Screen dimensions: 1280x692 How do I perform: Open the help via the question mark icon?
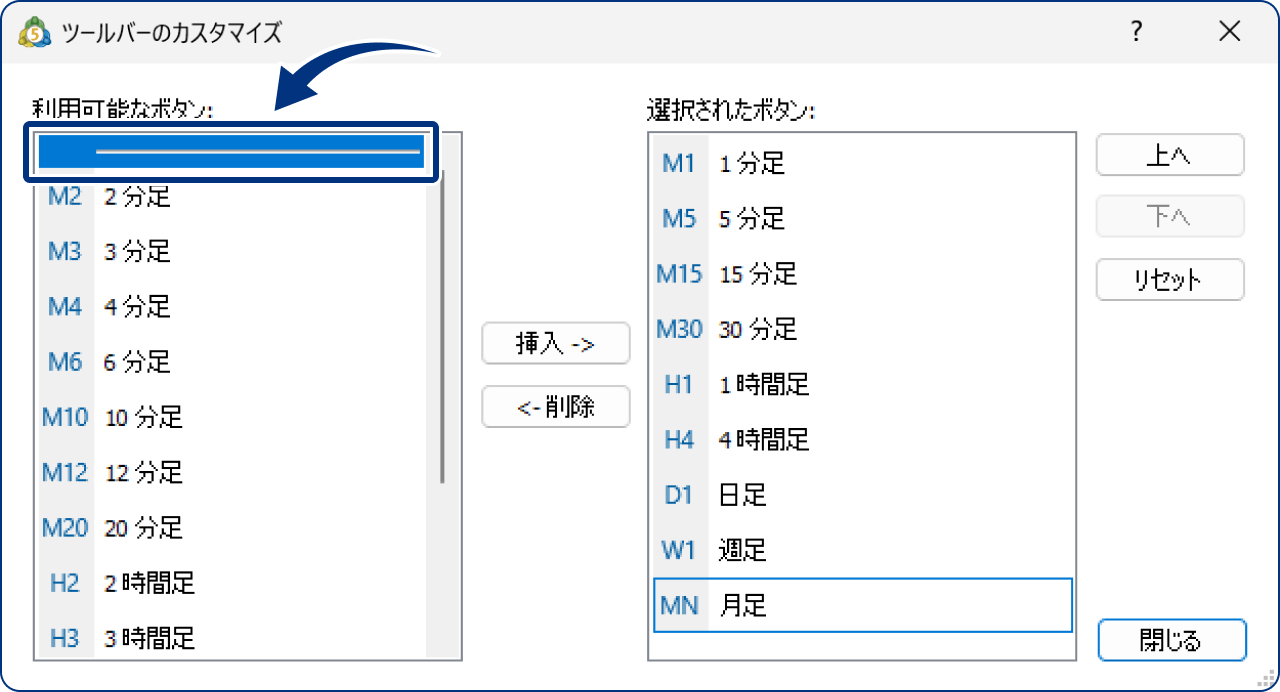(x=1135, y=31)
